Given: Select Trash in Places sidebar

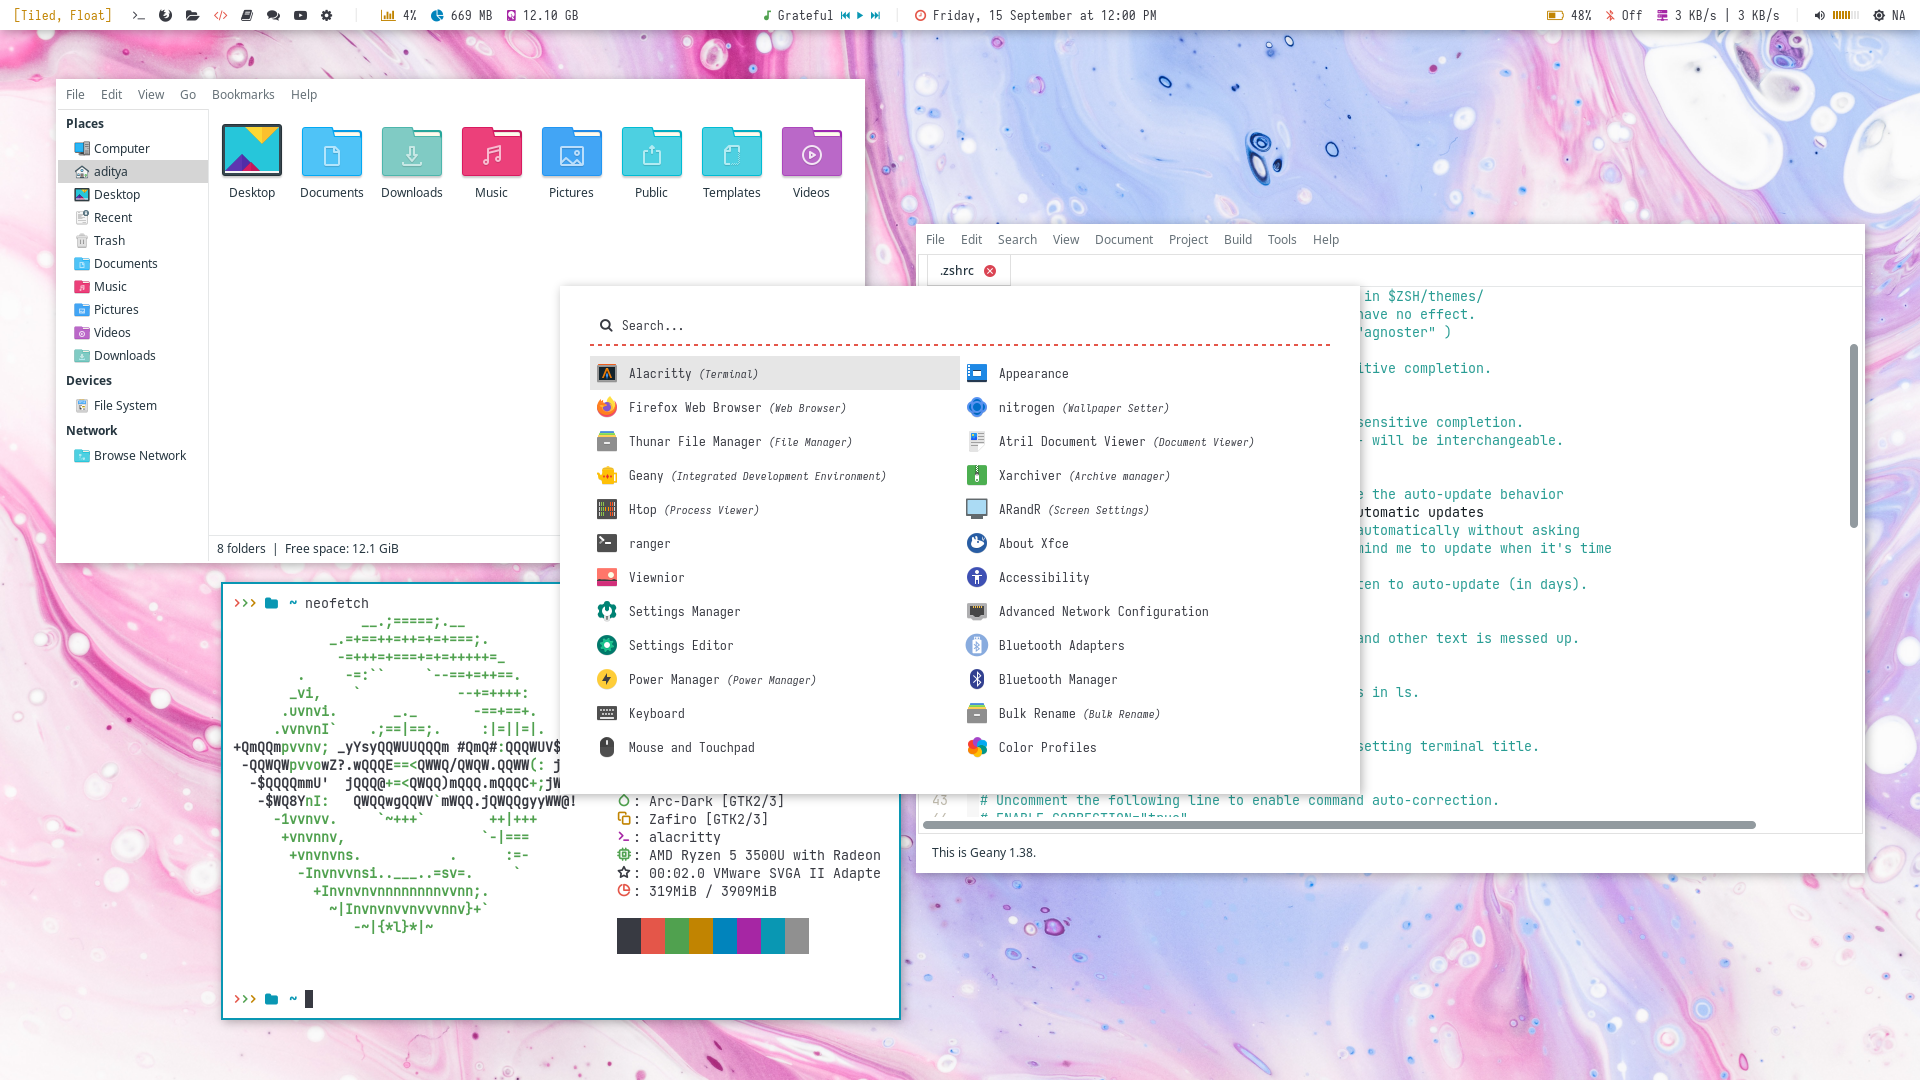Looking at the screenshot, I should 109,240.
